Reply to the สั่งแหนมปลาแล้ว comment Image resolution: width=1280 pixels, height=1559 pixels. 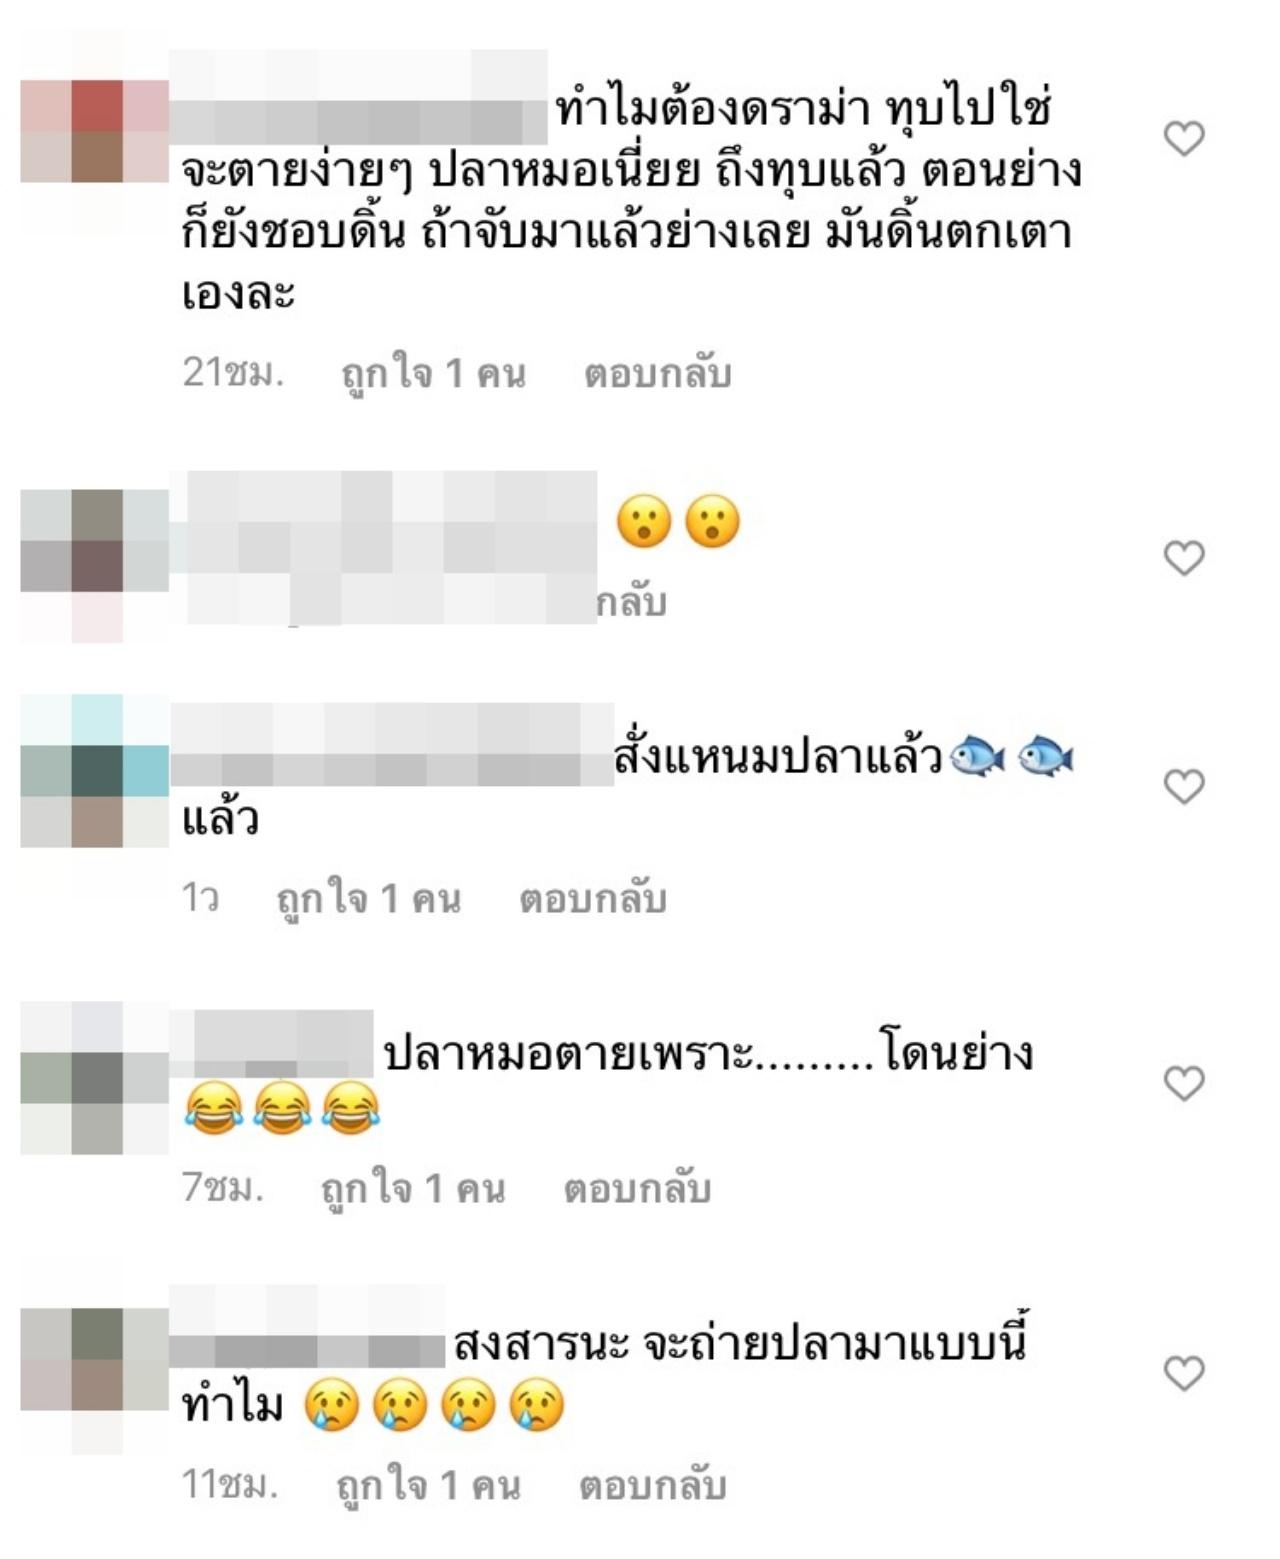pos(593,898)
